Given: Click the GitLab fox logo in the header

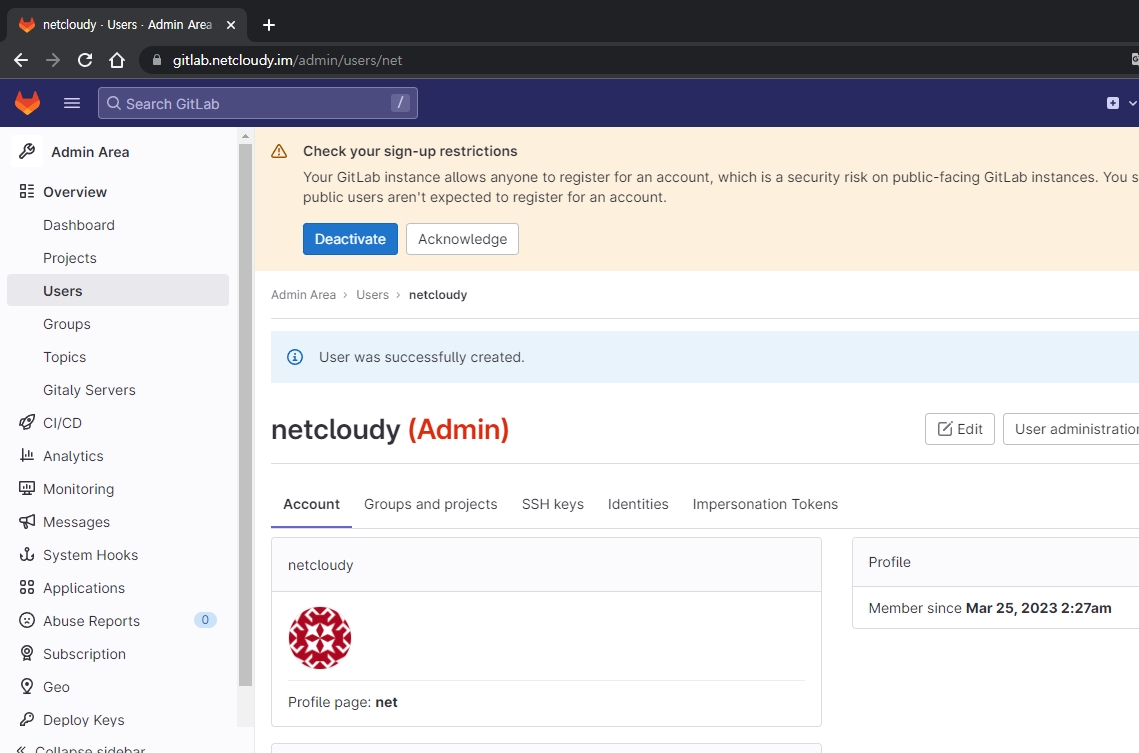Looking at the screenshot, I should pos(28,102).
